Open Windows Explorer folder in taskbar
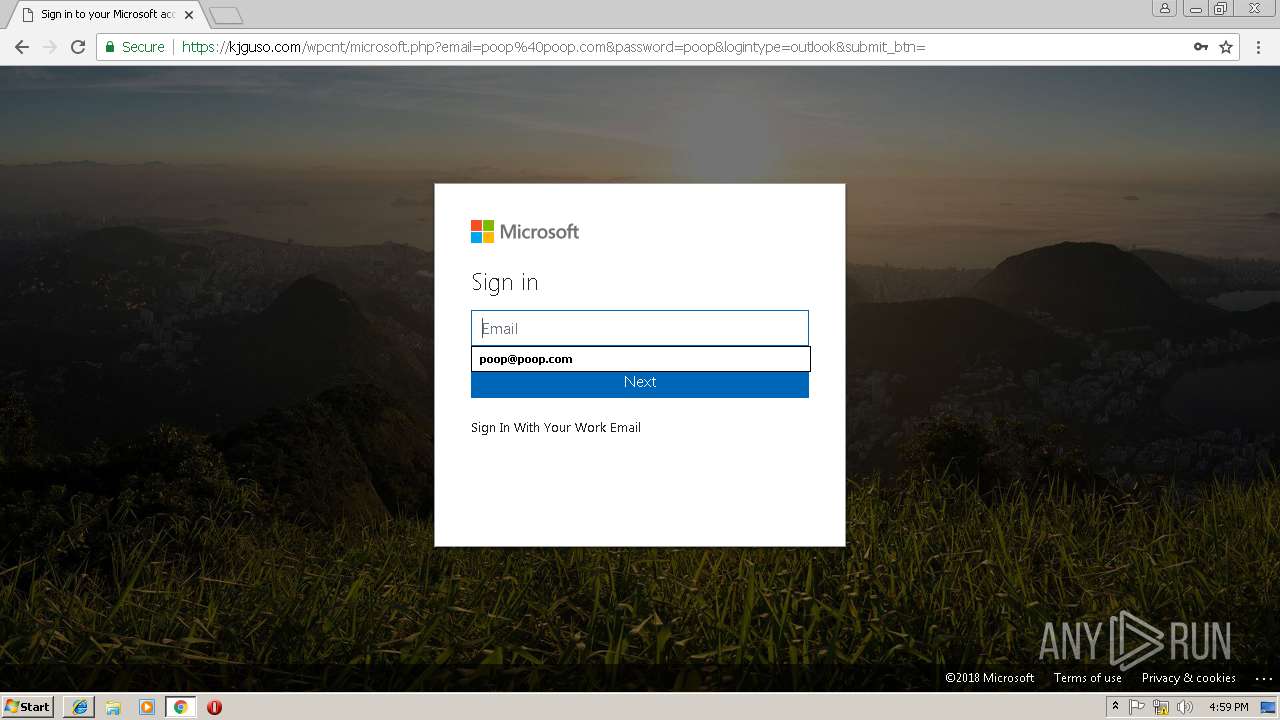The height and width of the screenshot is (720, 1280). coord(113,707)
